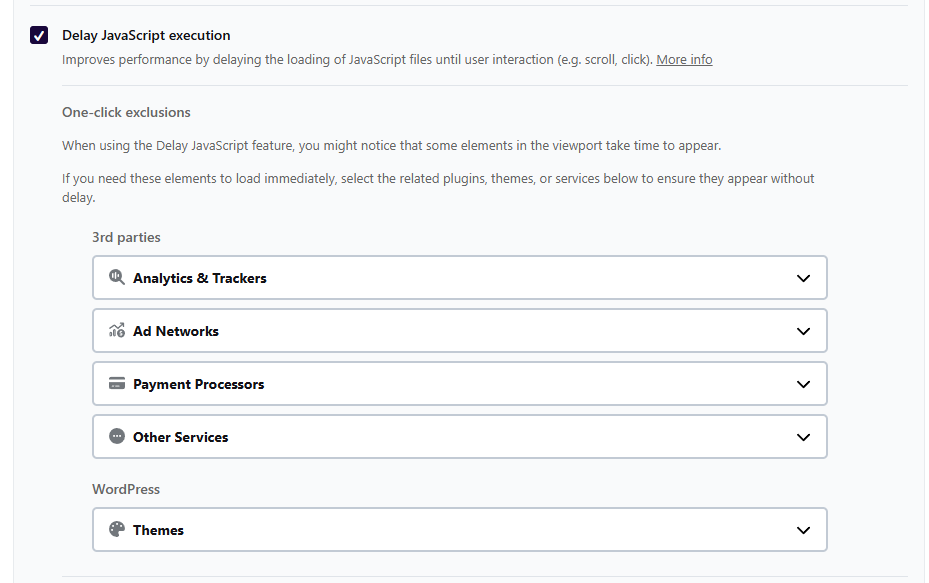
Task: Expand Ad Networks with the chevron arrow
Action: (803, 331)
